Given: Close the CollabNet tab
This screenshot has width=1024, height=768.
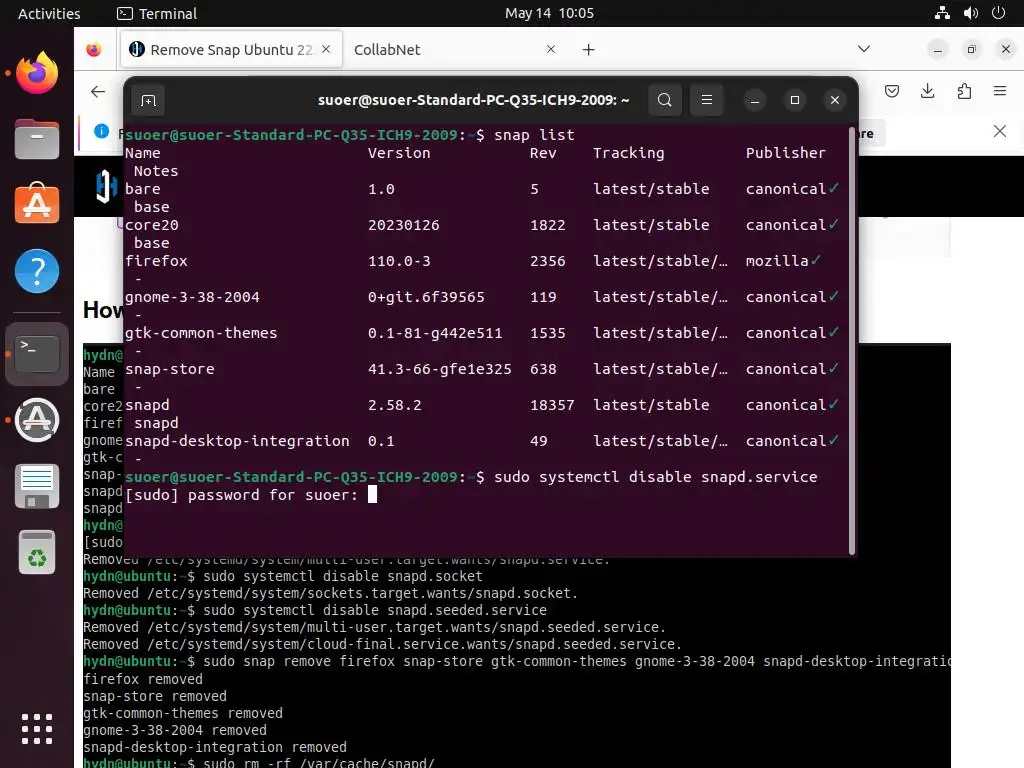Looking at the screenshot, I should coord(551,50).
